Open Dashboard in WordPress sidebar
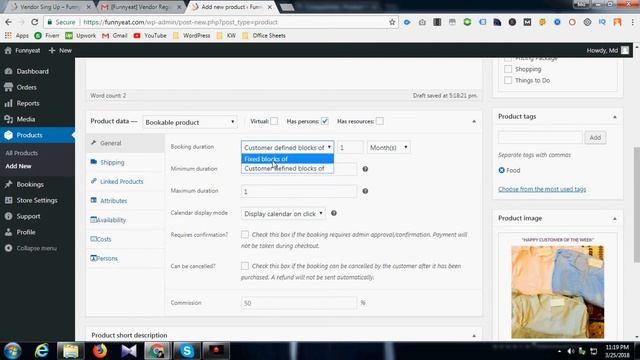 (x=32, y=71)
